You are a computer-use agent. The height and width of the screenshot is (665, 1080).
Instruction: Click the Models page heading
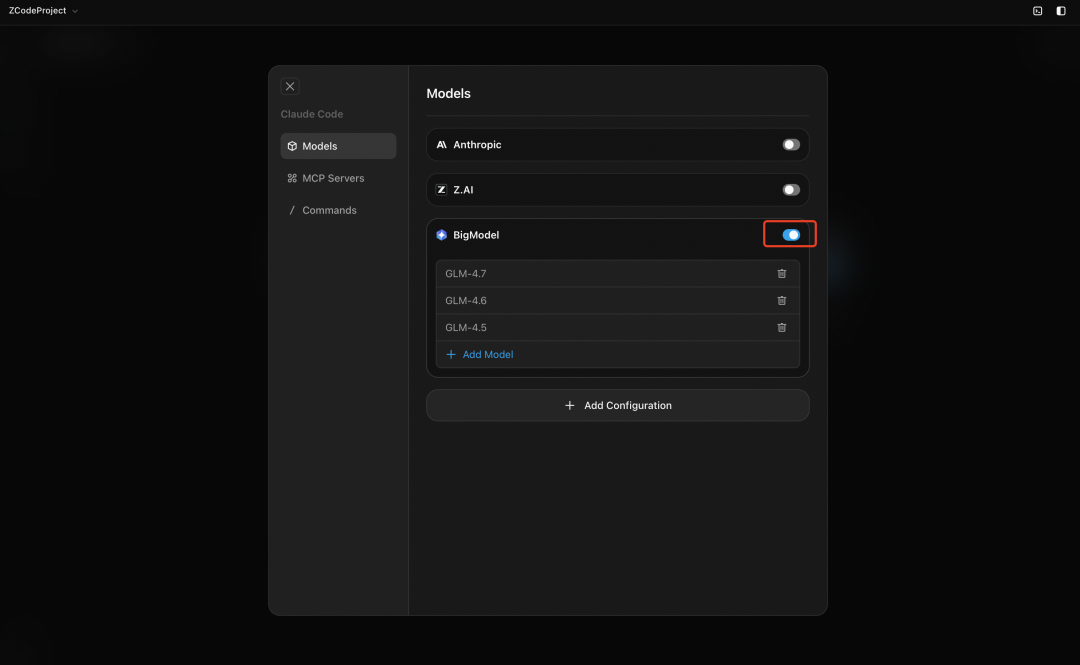(448, 93)
